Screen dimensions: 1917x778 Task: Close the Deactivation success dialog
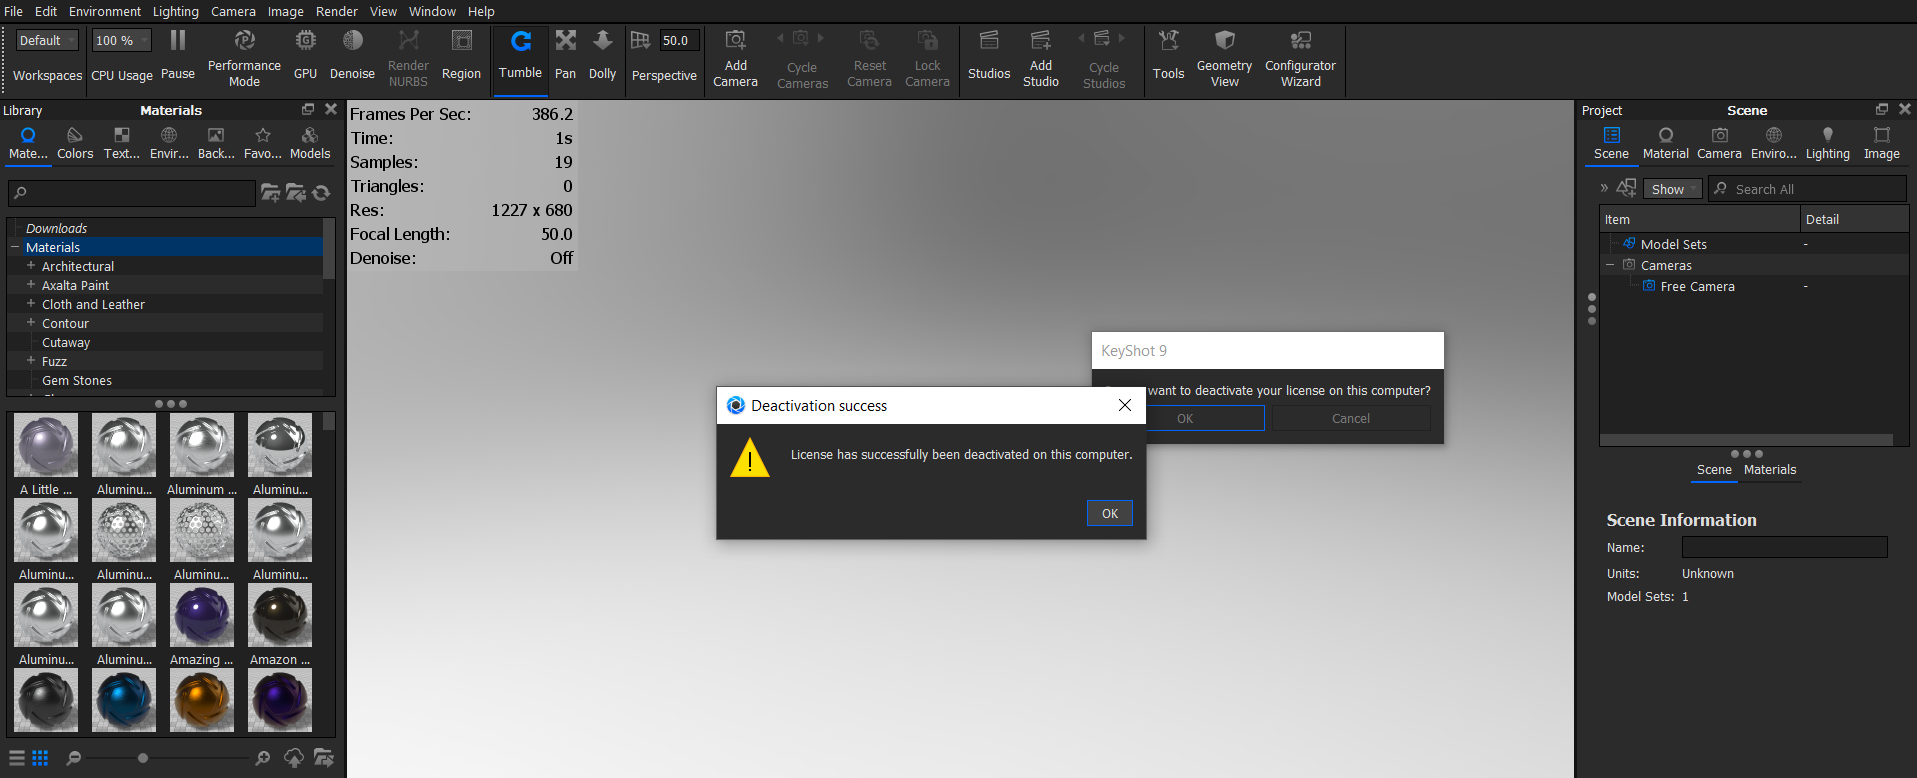(1125, 405)
